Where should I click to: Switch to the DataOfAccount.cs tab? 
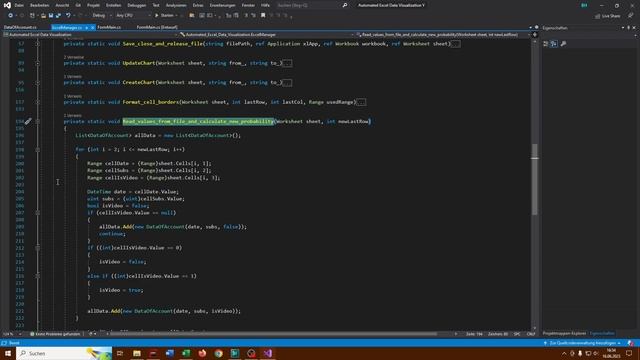[x=20, y=27]
